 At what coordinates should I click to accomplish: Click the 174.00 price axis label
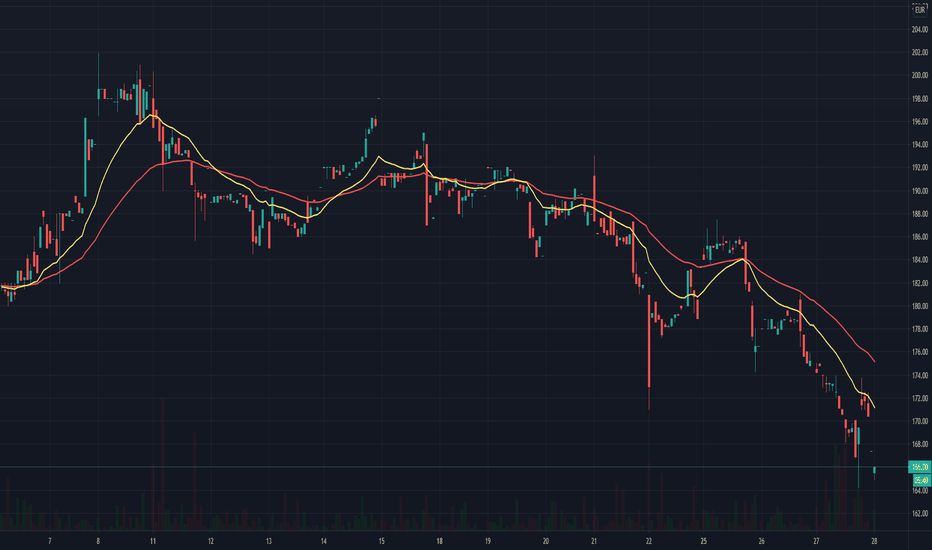[x=920, y=375]
